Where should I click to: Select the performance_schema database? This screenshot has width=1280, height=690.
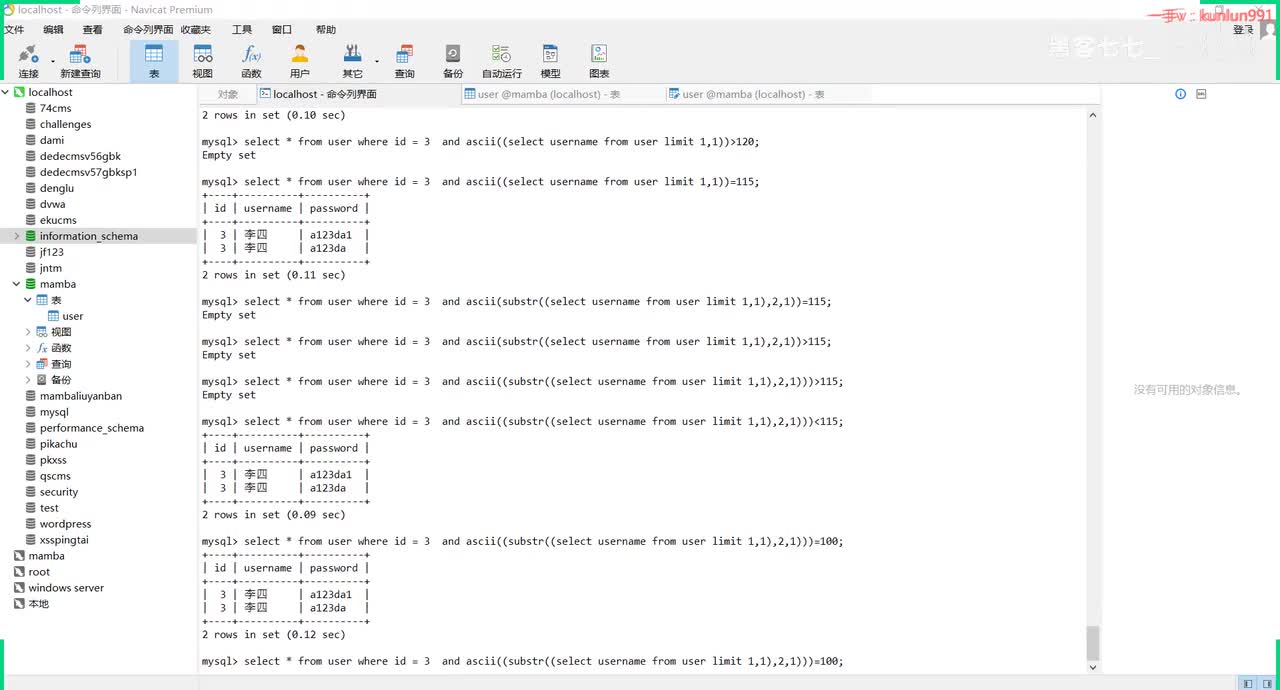tap(91, 428)
